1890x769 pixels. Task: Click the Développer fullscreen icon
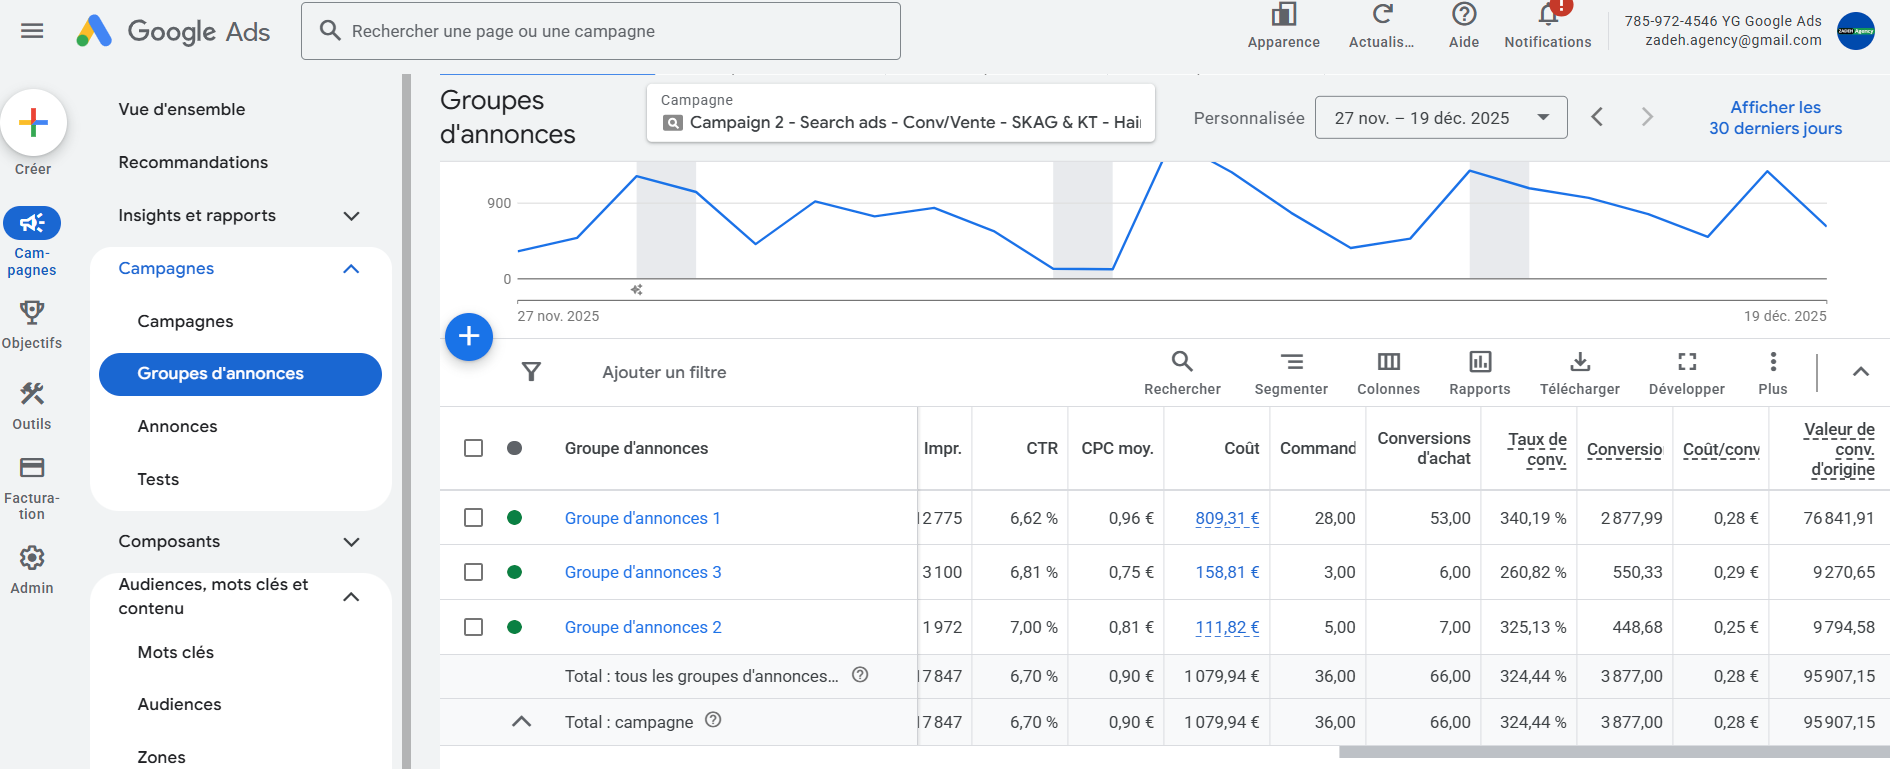pos(1686,362)
